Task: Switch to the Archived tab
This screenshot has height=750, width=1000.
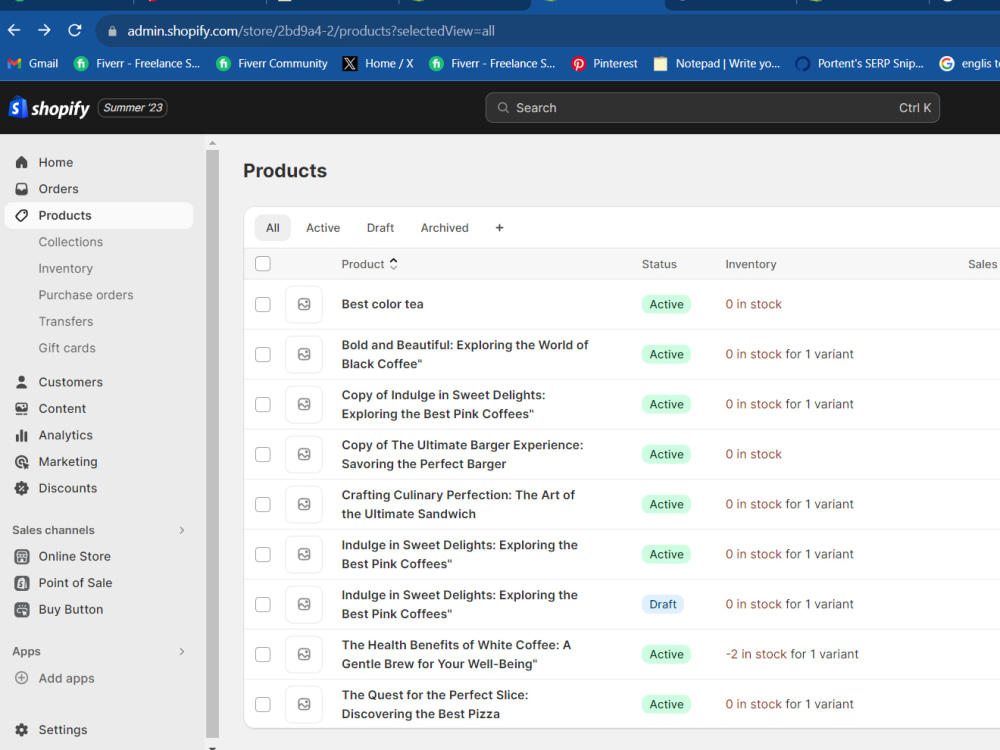Action: 445,228
